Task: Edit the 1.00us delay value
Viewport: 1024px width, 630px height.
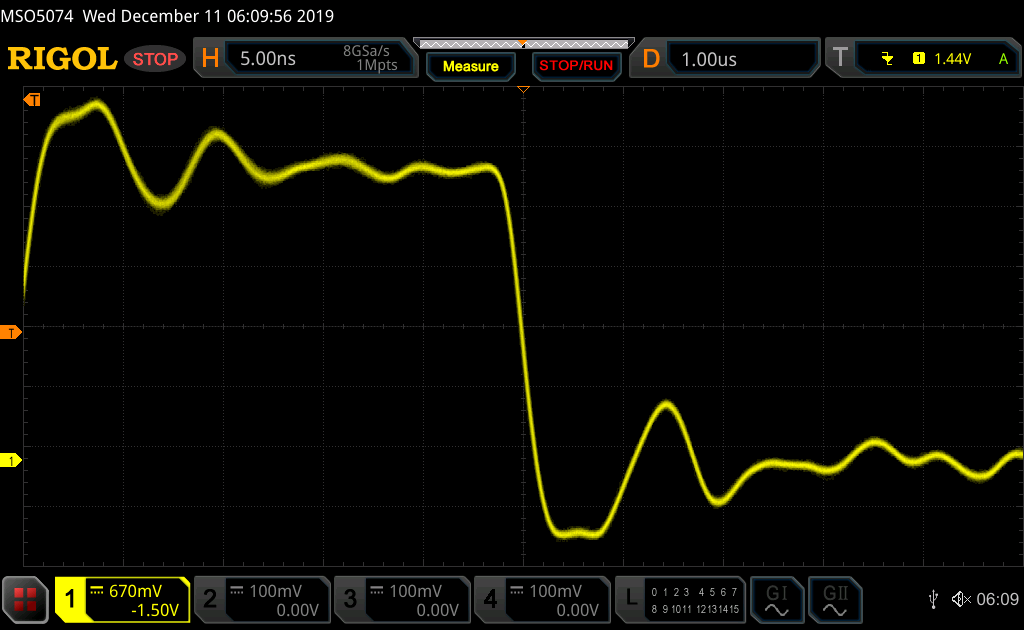Action: [x=709, y=59]
